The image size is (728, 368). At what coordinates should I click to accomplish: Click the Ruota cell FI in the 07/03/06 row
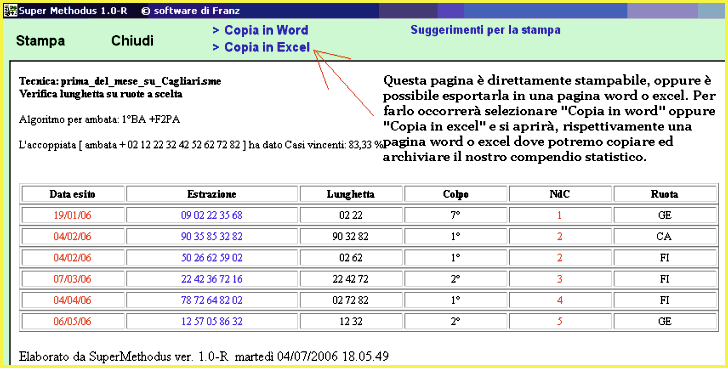pyautogui.click(x=665, y=279)
